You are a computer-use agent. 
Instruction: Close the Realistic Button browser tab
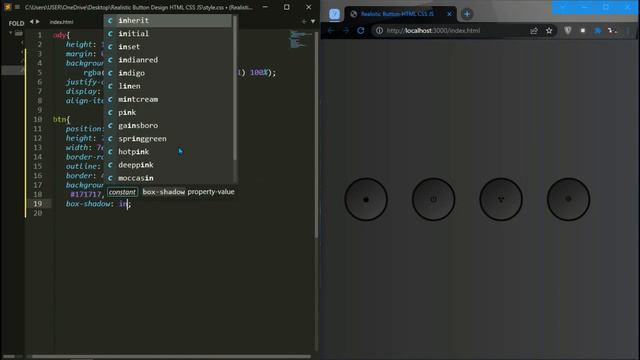click(449, 14)
